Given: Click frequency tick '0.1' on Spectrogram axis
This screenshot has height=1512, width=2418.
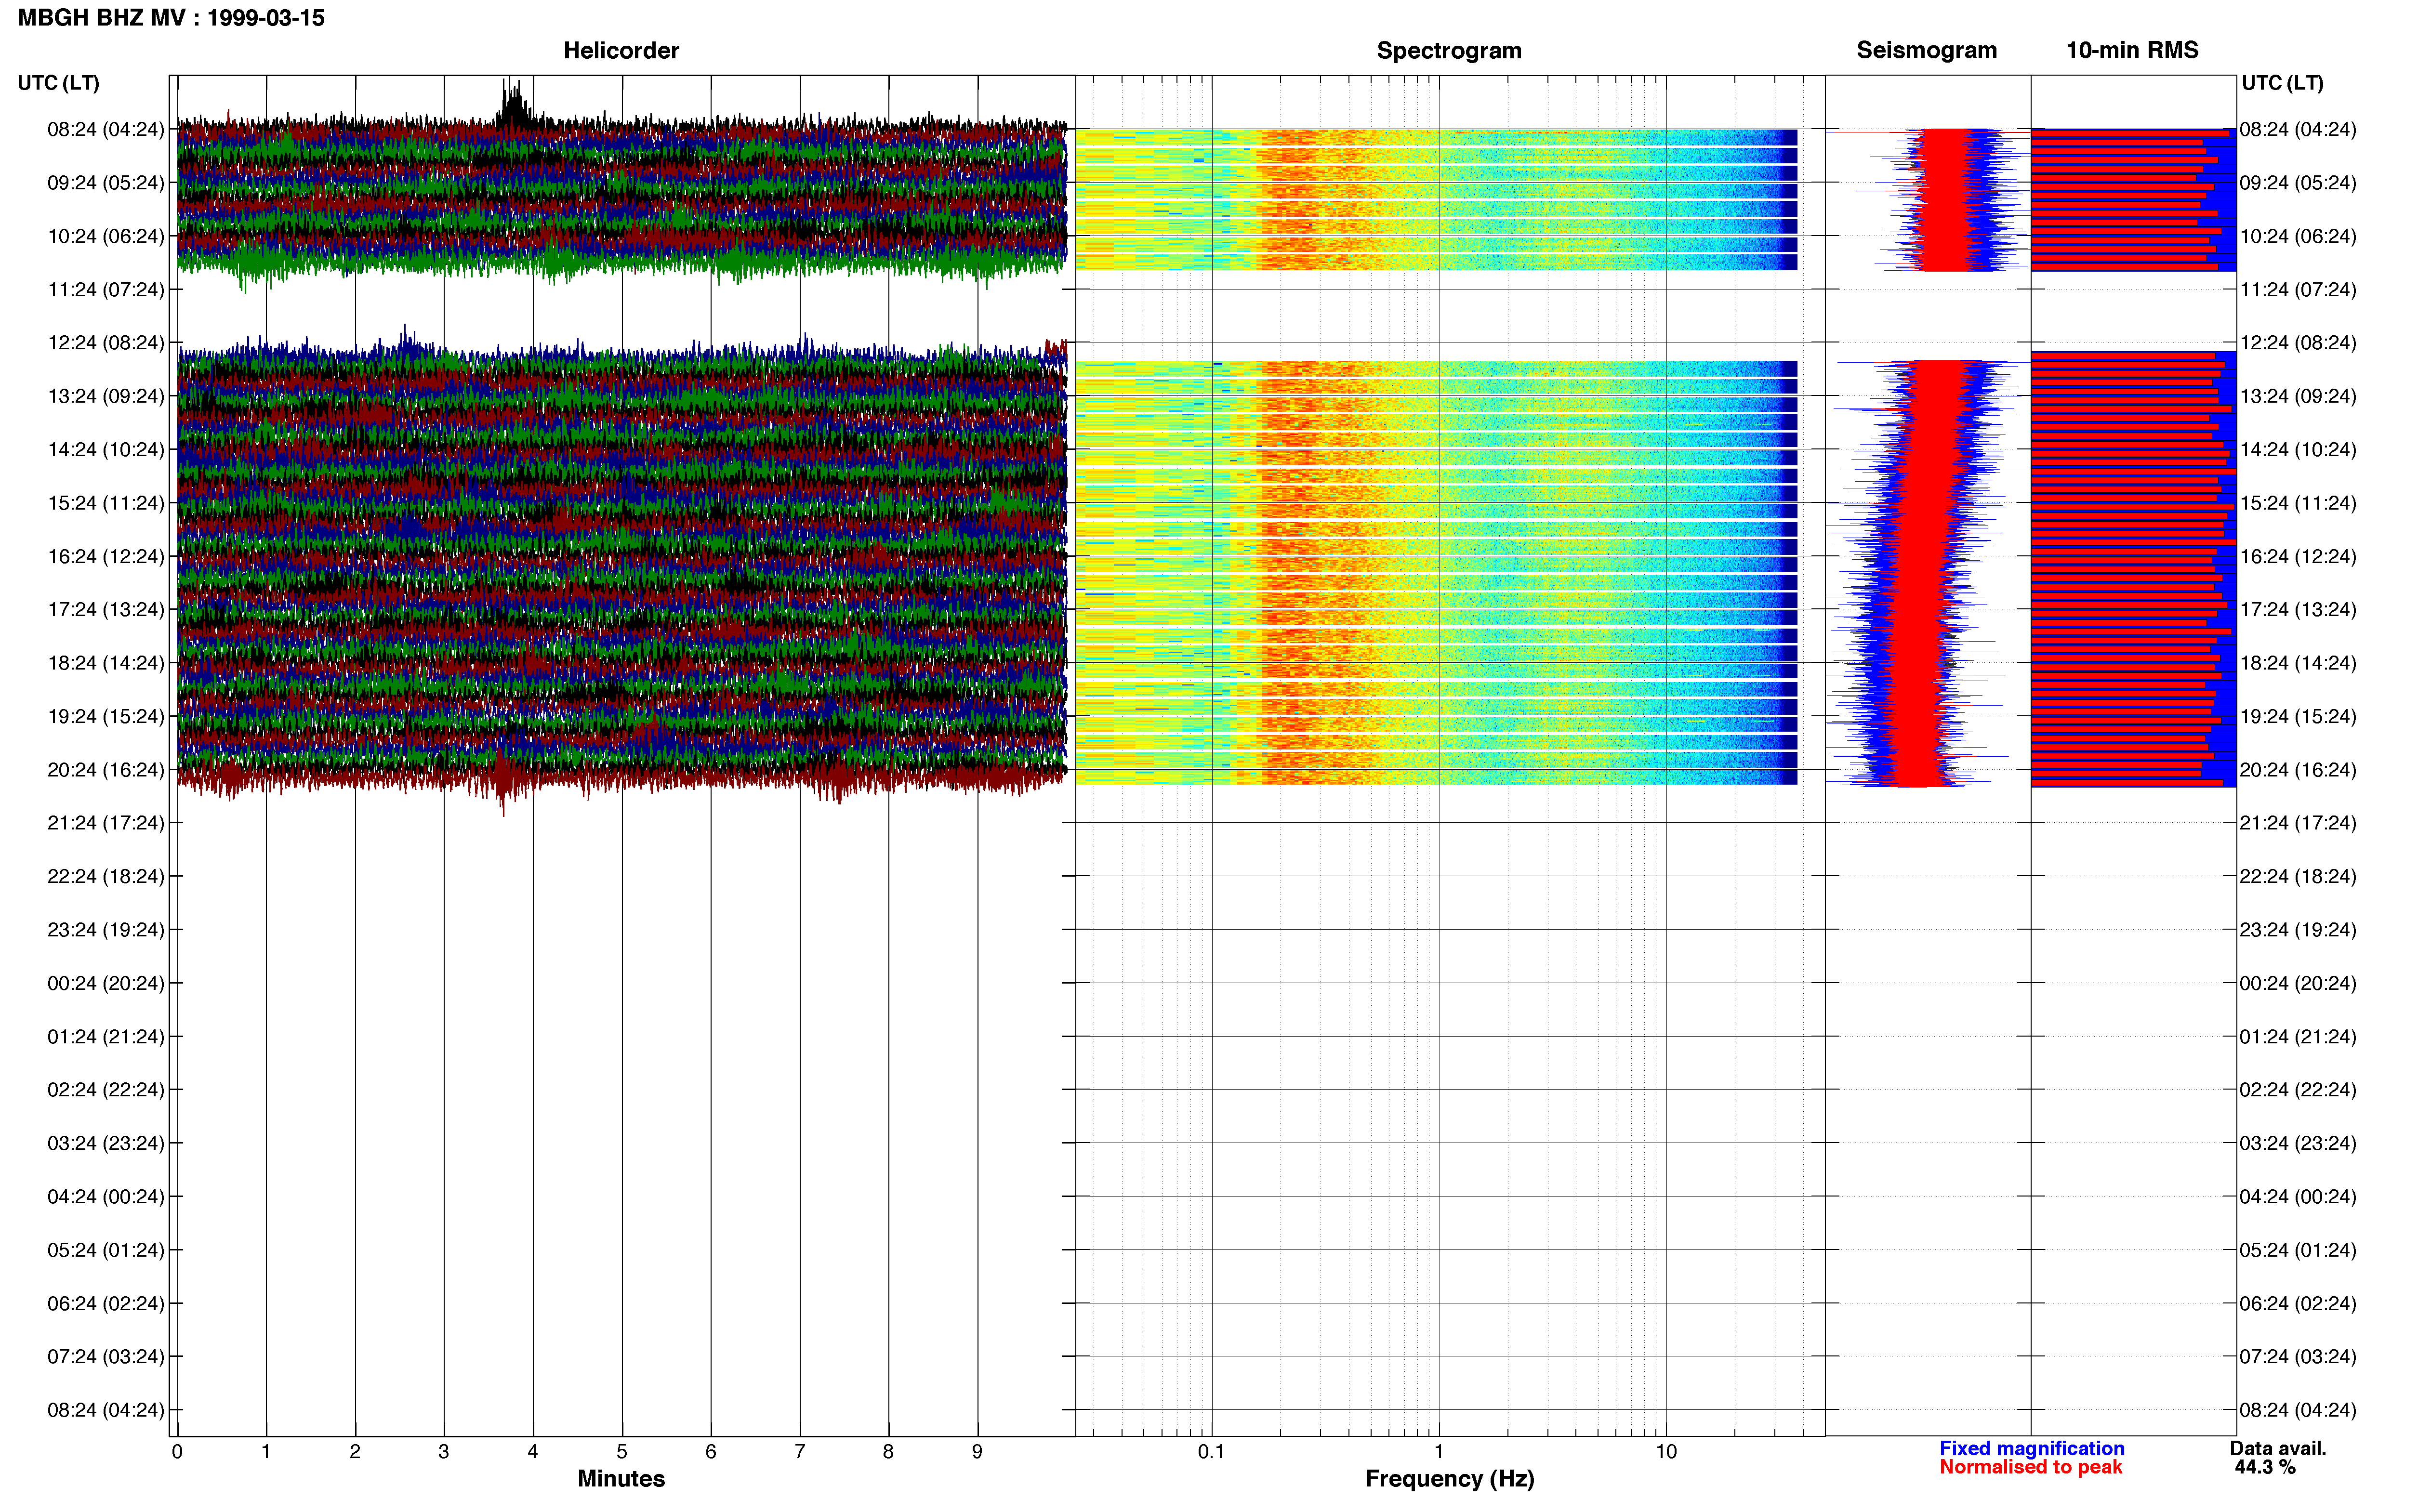Looking at the screenshot, I should (x=1211, y=1452).
